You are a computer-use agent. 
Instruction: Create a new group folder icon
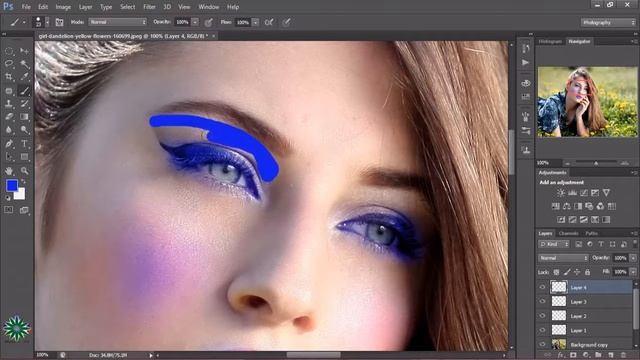point(598,356)
